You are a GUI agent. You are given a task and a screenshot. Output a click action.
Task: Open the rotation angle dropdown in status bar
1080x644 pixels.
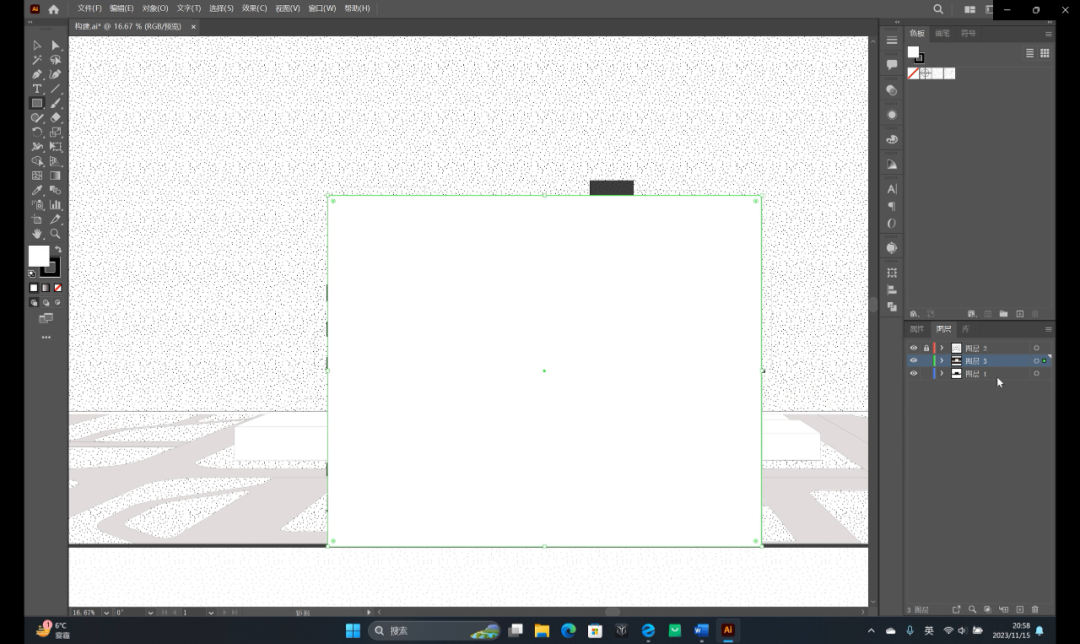150,612
